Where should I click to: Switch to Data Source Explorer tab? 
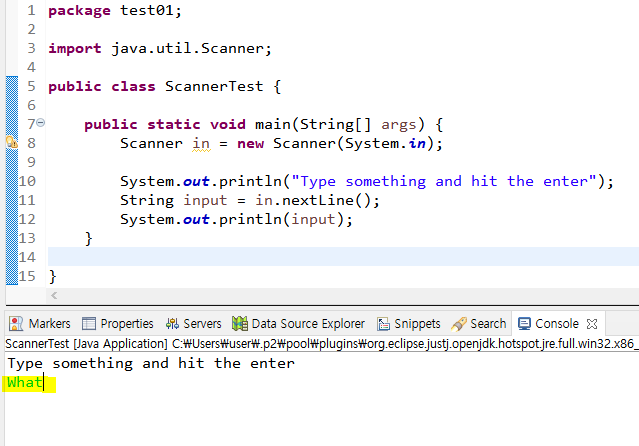pyautogui.click(x=298, y=324)
